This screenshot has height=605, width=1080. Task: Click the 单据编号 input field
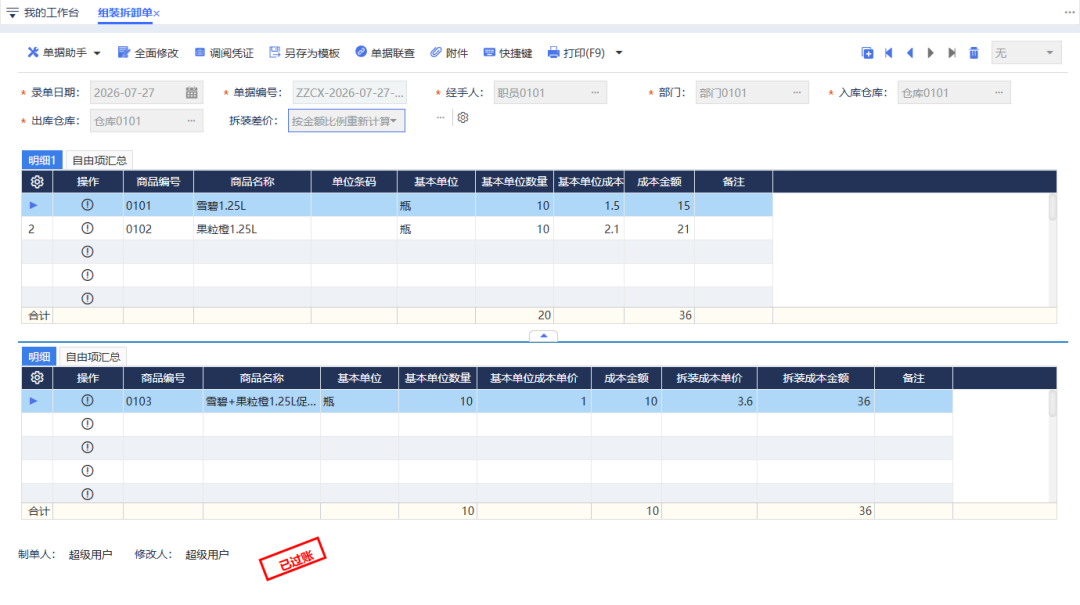349,93
